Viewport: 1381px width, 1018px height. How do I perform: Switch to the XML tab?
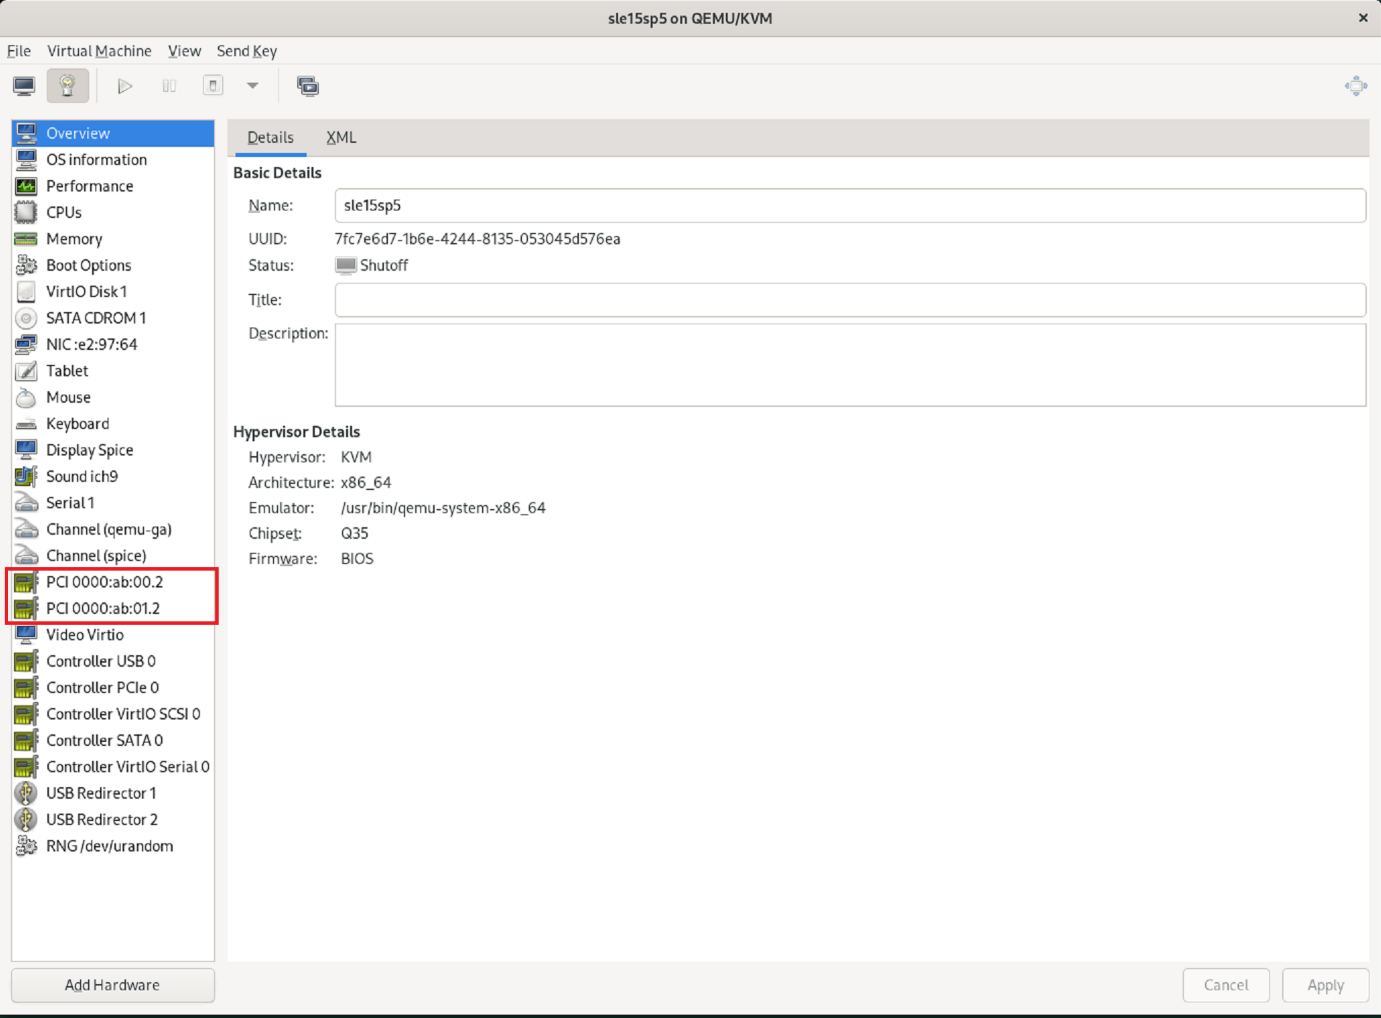(341, 138)
